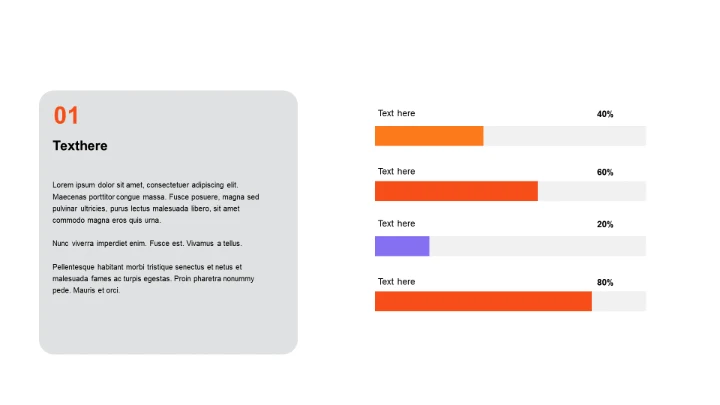Click the "Text here" label for 80% bar
Image resolution: width=720 pixels, height=405 pixels.
pyautogui.click(x=396, y=282)
